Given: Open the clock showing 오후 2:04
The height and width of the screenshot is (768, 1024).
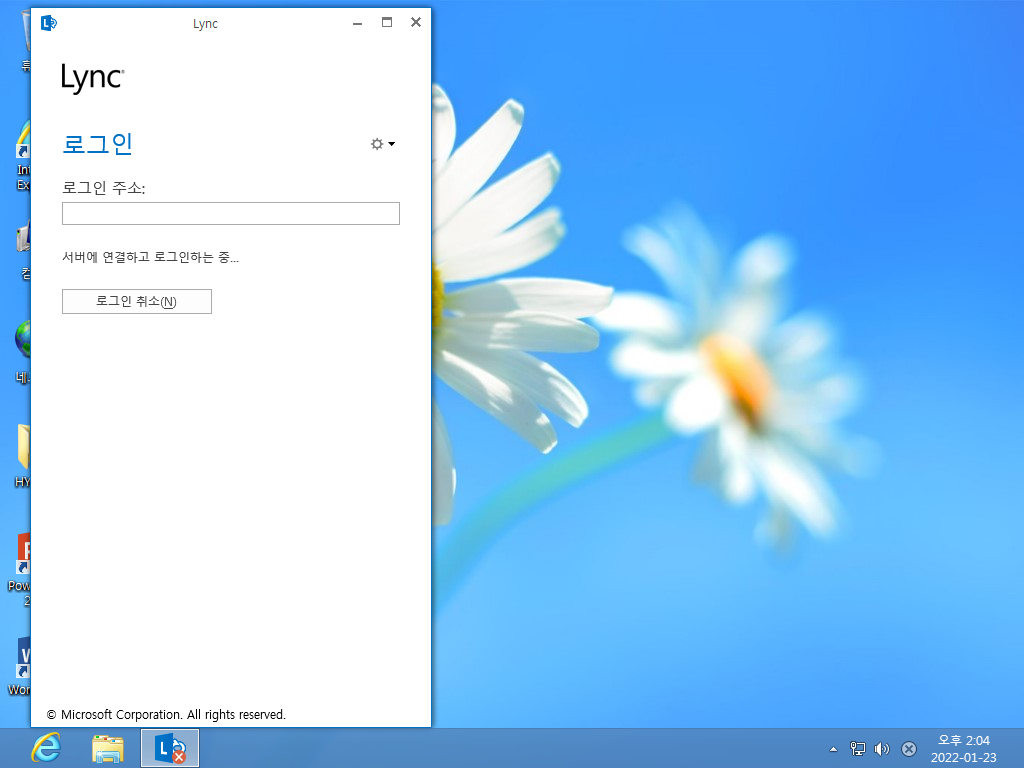Looking at the screenshot, I should (964, 748).
